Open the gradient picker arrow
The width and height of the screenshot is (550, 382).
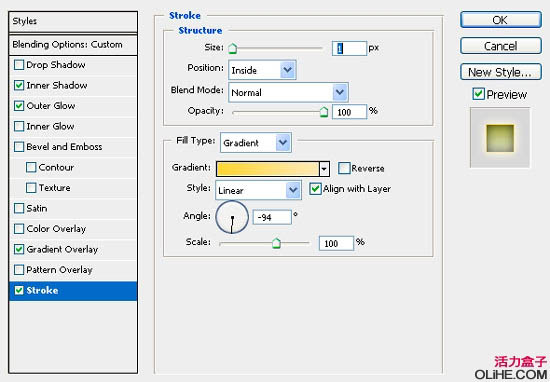[324, 169]
